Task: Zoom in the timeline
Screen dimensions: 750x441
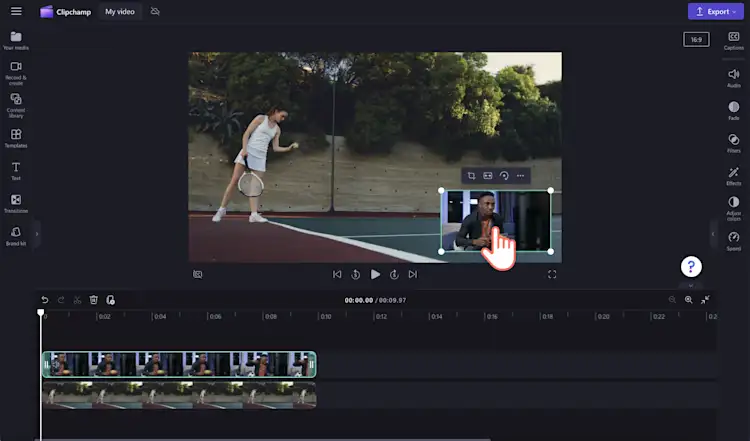Action: pos(688,299)
